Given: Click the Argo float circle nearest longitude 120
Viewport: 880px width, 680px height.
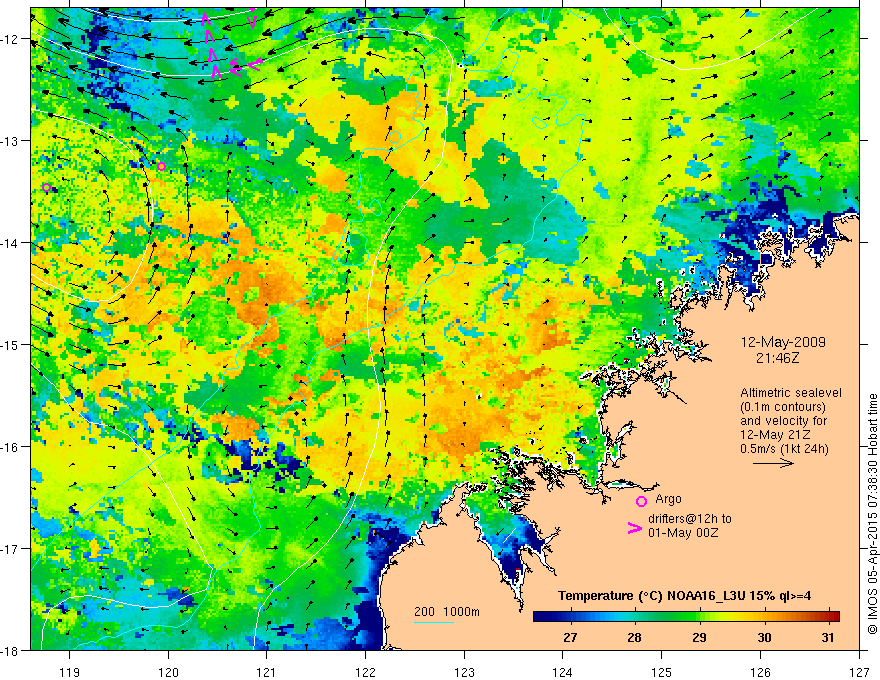Looking at the screenshot, I should pyautogui.click(x=162, y=167).
